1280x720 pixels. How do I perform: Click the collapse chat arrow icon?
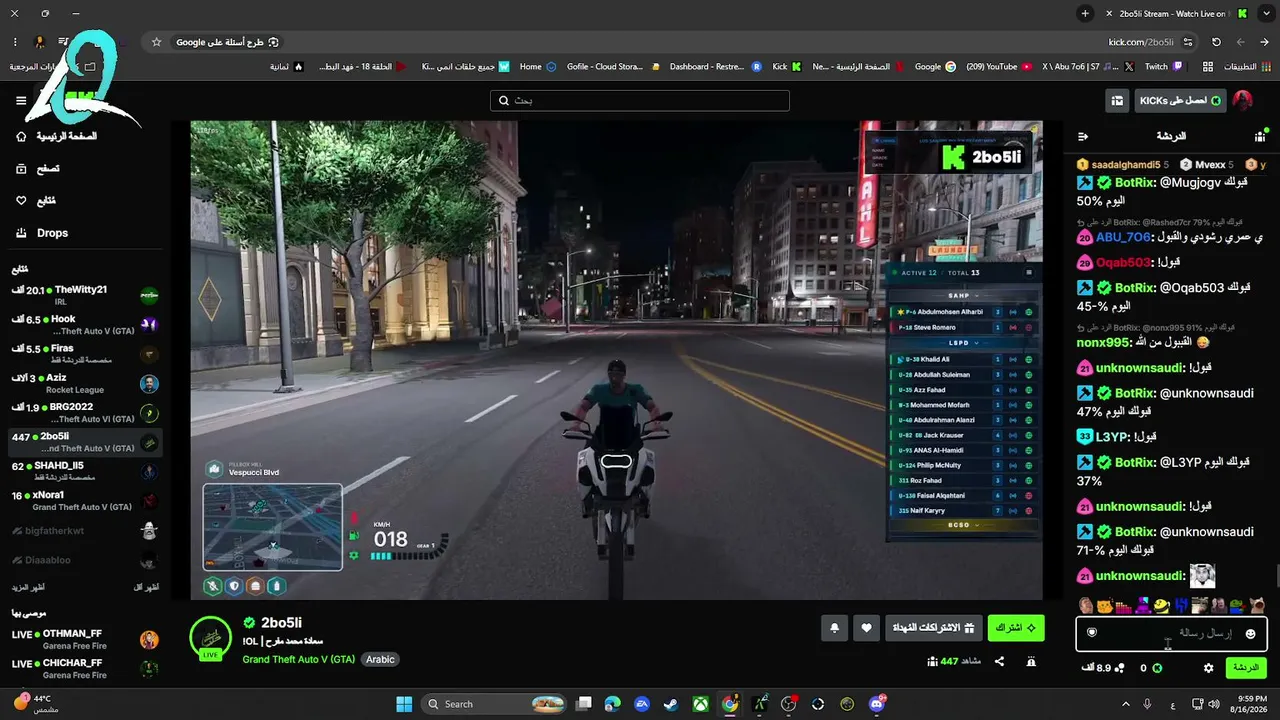point(1082,136)
